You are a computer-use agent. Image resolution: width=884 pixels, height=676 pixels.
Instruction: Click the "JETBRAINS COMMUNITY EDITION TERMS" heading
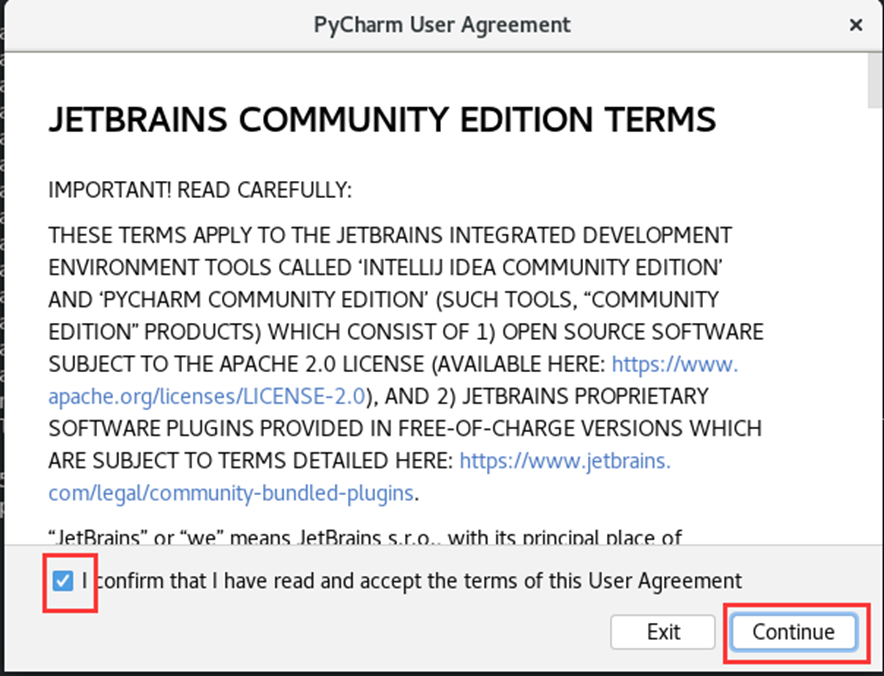point(382,120)
